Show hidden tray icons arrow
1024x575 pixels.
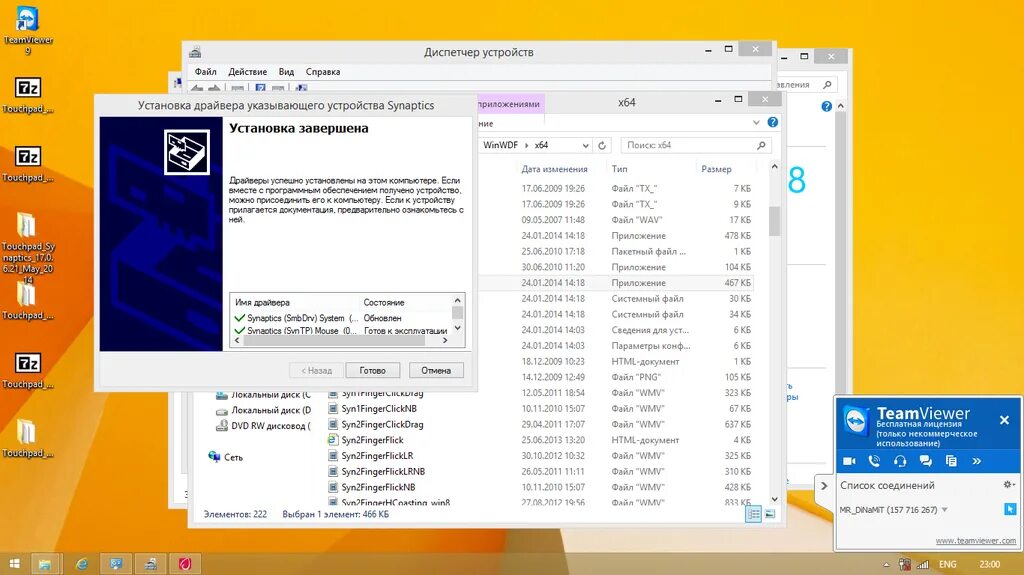(886, 565)
